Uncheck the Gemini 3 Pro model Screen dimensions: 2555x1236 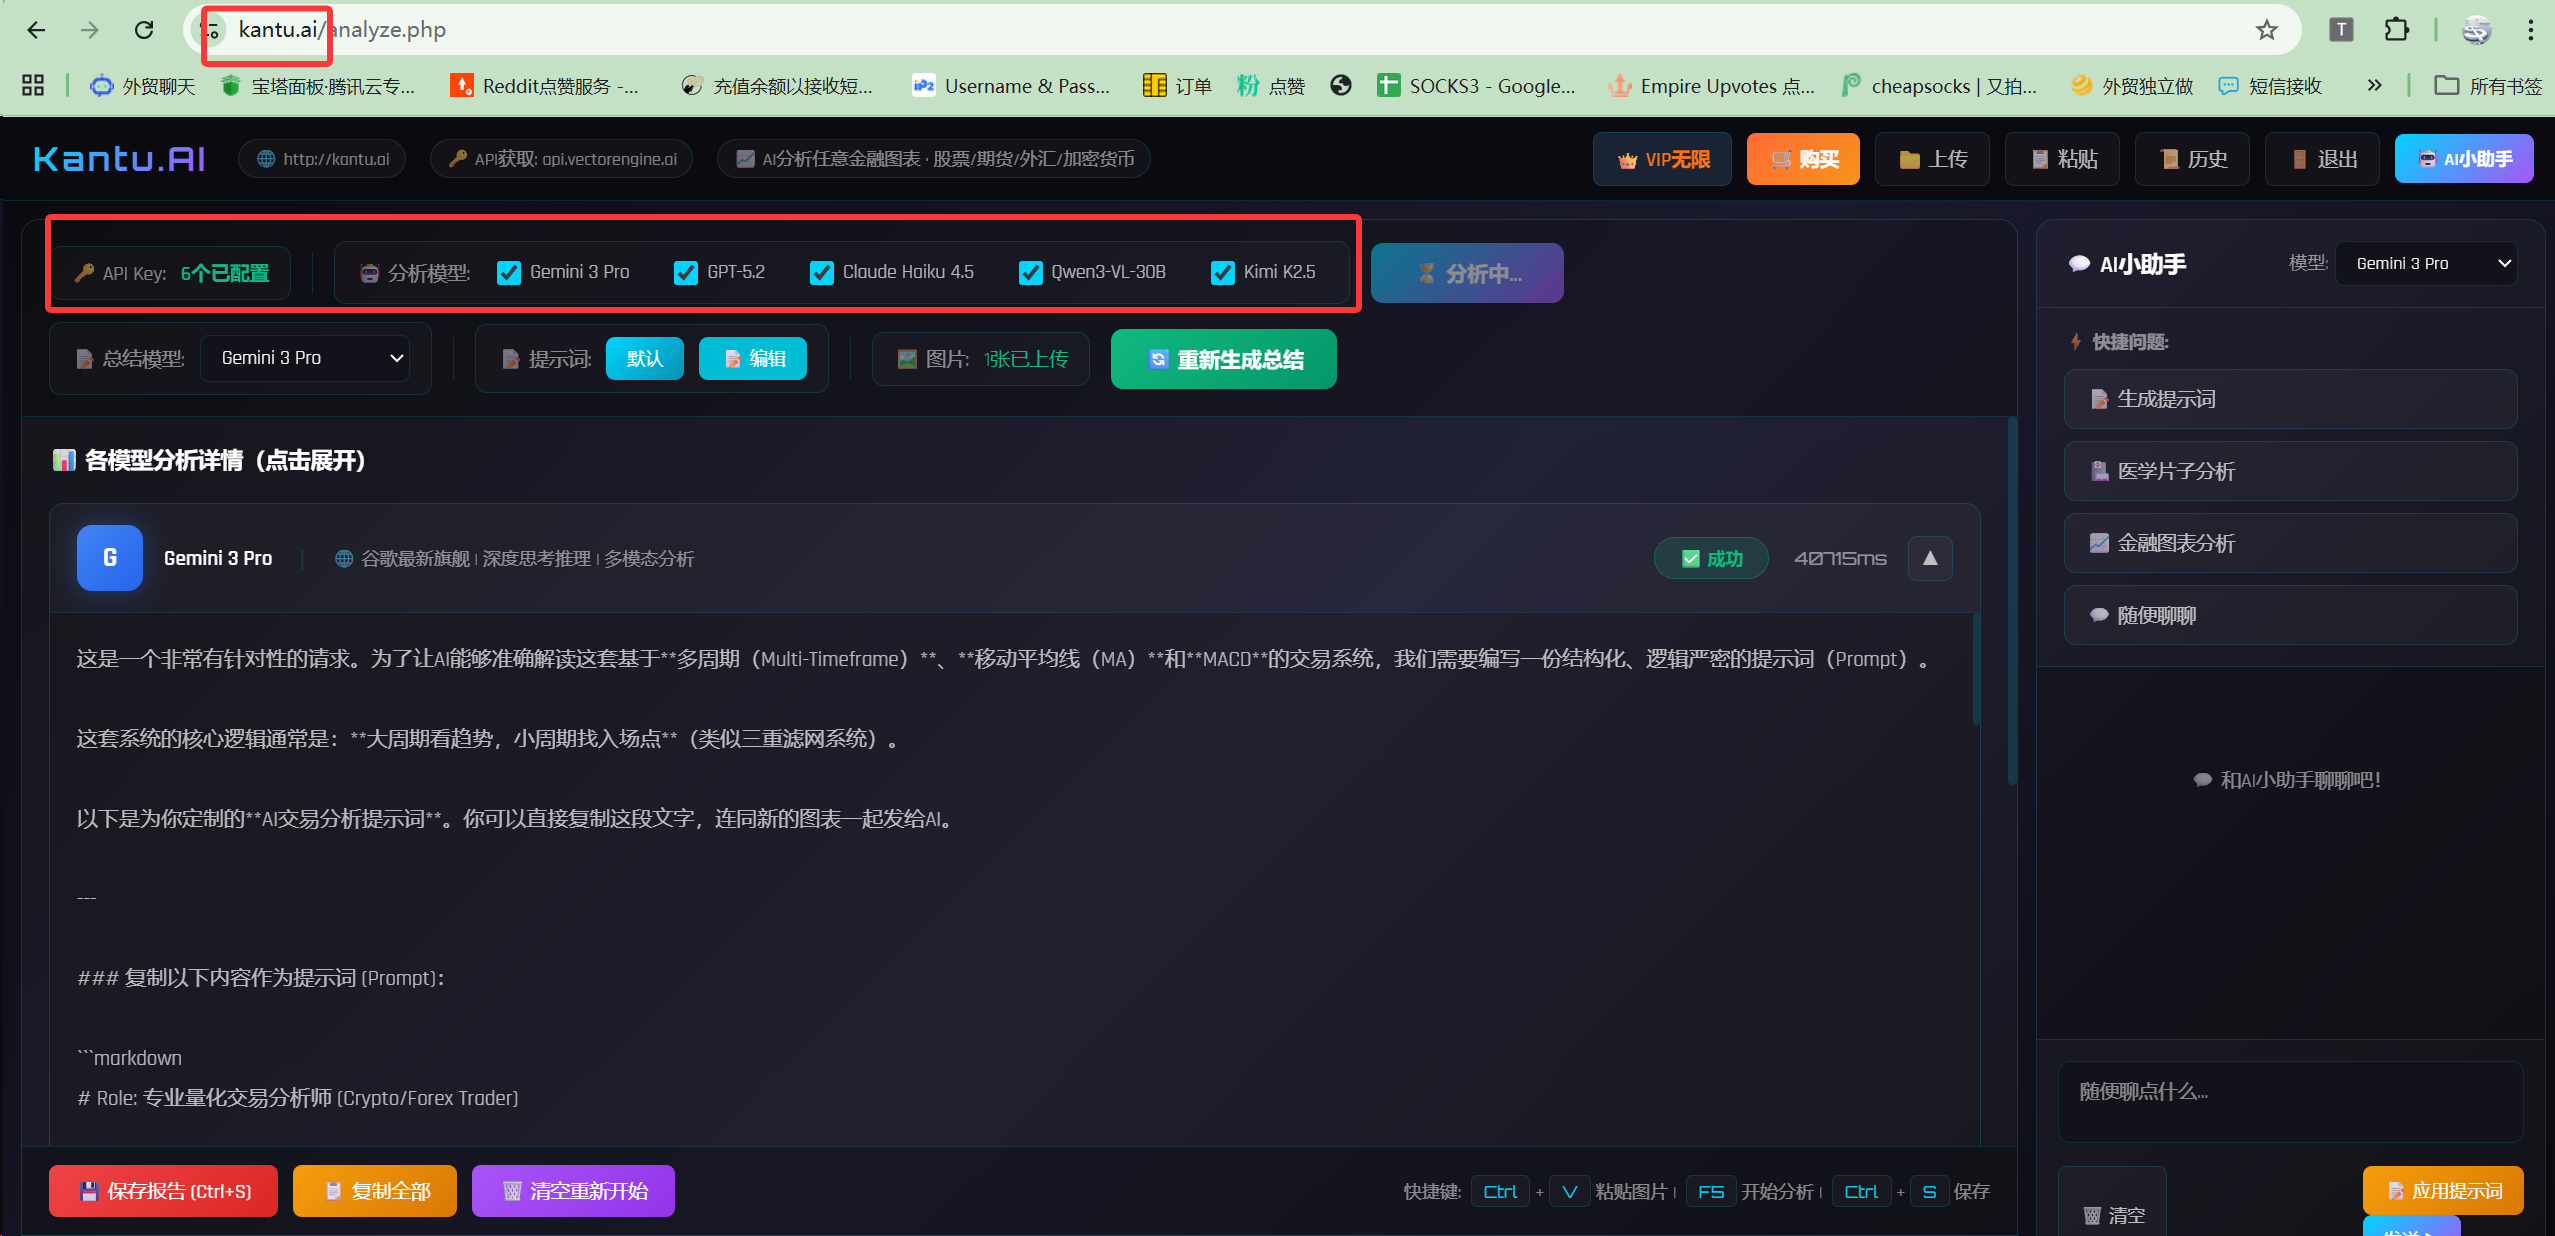point(509,273)
